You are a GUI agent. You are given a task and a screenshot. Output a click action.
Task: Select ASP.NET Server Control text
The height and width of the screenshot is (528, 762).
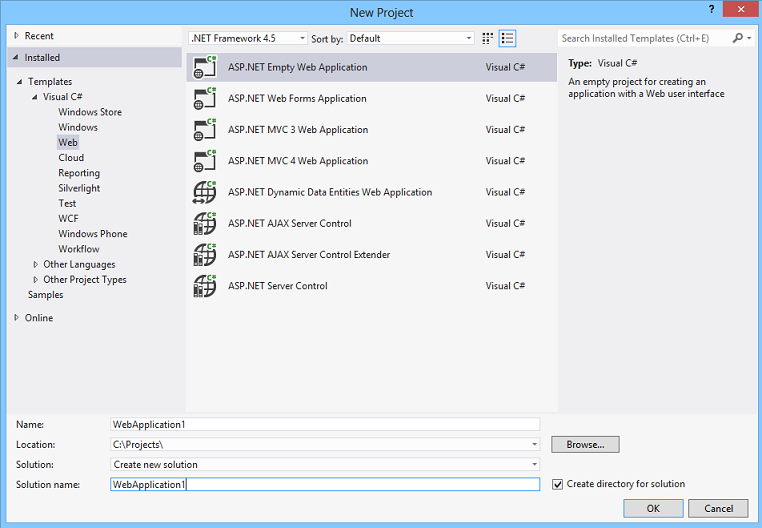[277, 286]
